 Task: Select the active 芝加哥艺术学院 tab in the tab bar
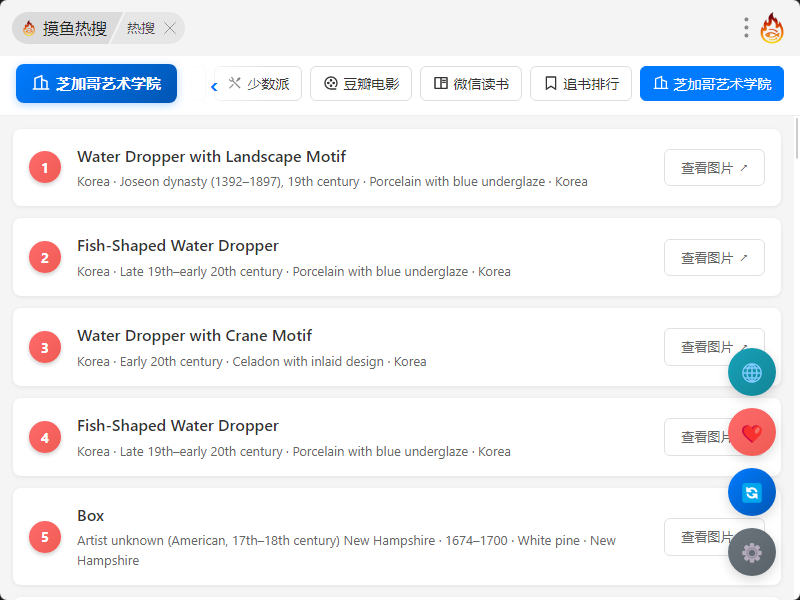point(712,84)
